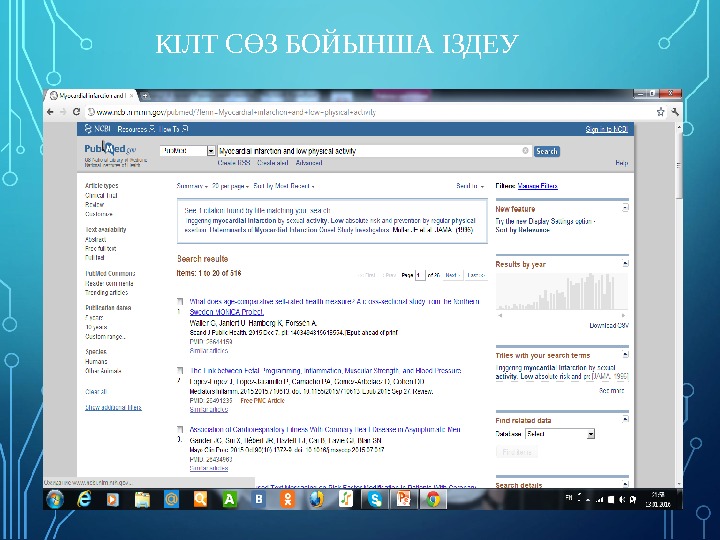Filter by Free full text availability

tap(101, 248)
